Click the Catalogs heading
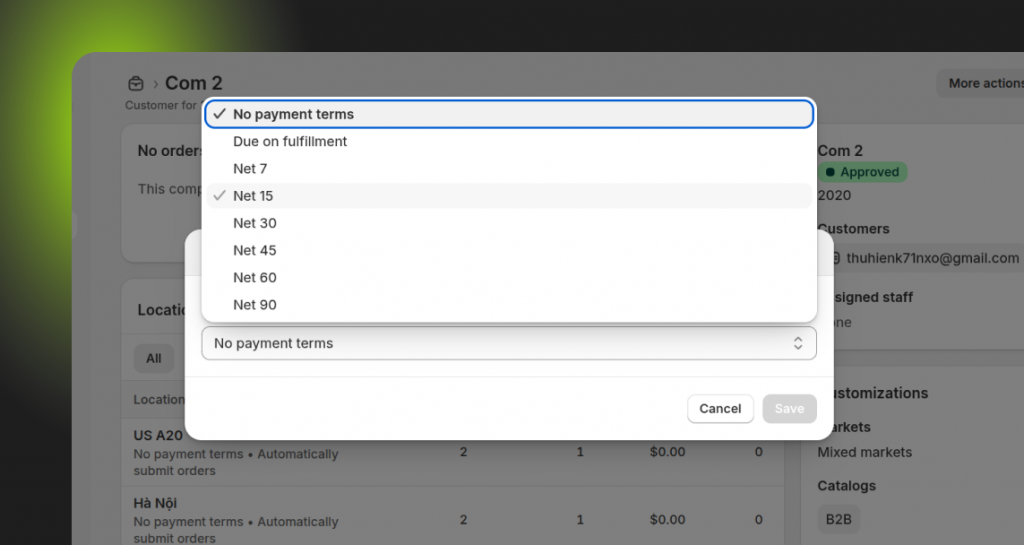 (846, 486)
